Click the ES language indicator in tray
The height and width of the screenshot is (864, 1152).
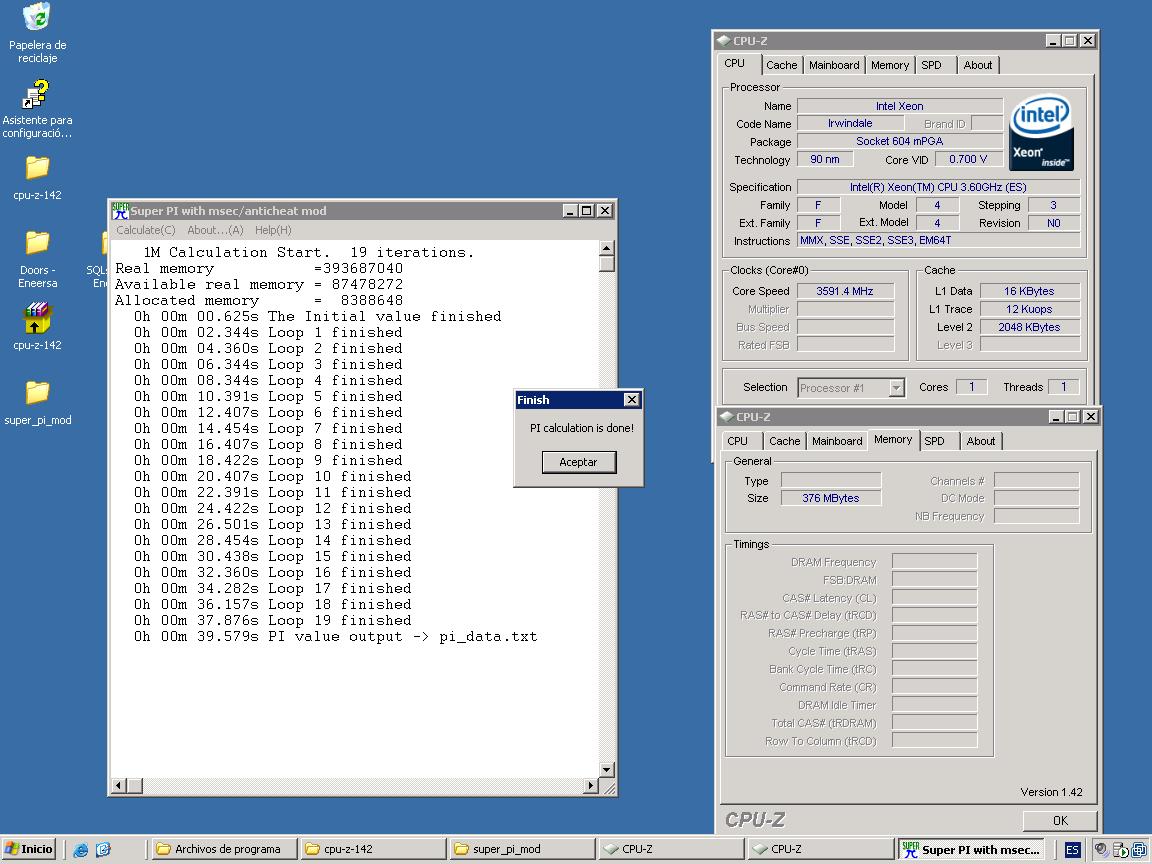pos(1072,850)
